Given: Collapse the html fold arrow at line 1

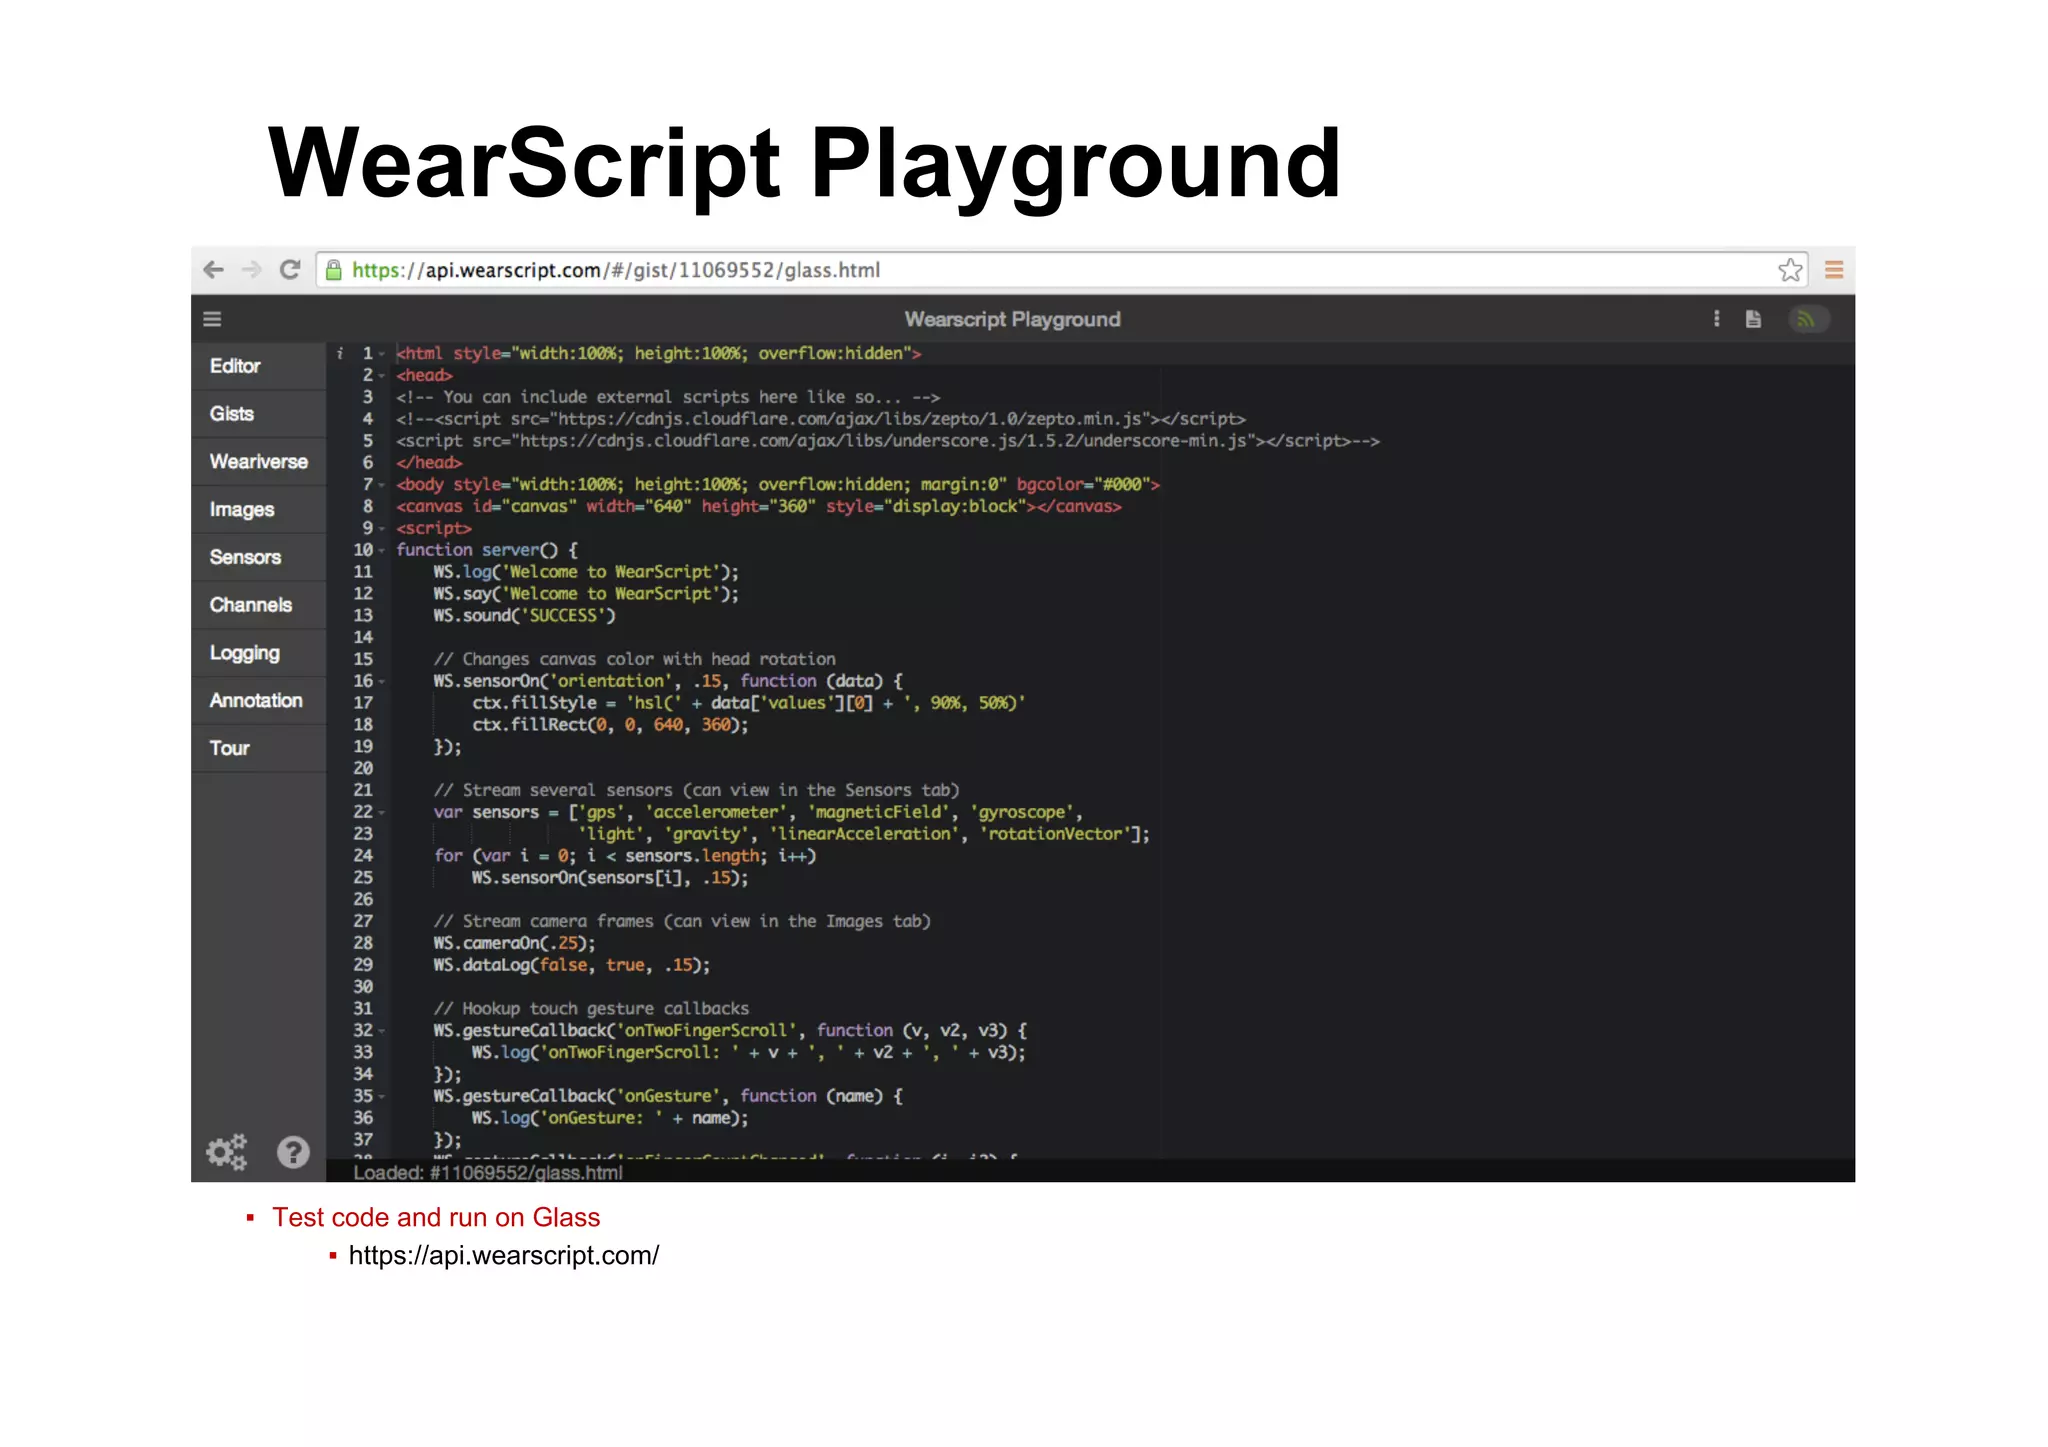Looking at the screenshot, I should pos(382,354).
